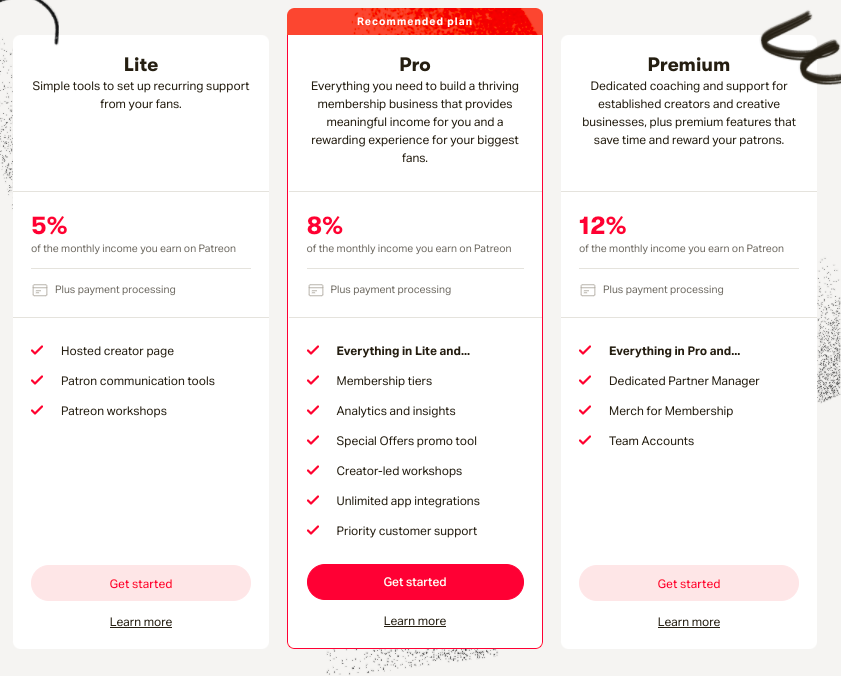Click the checkmark beside Hosted creator page
This screenshot has width=841, height=676.
point(38,351)
